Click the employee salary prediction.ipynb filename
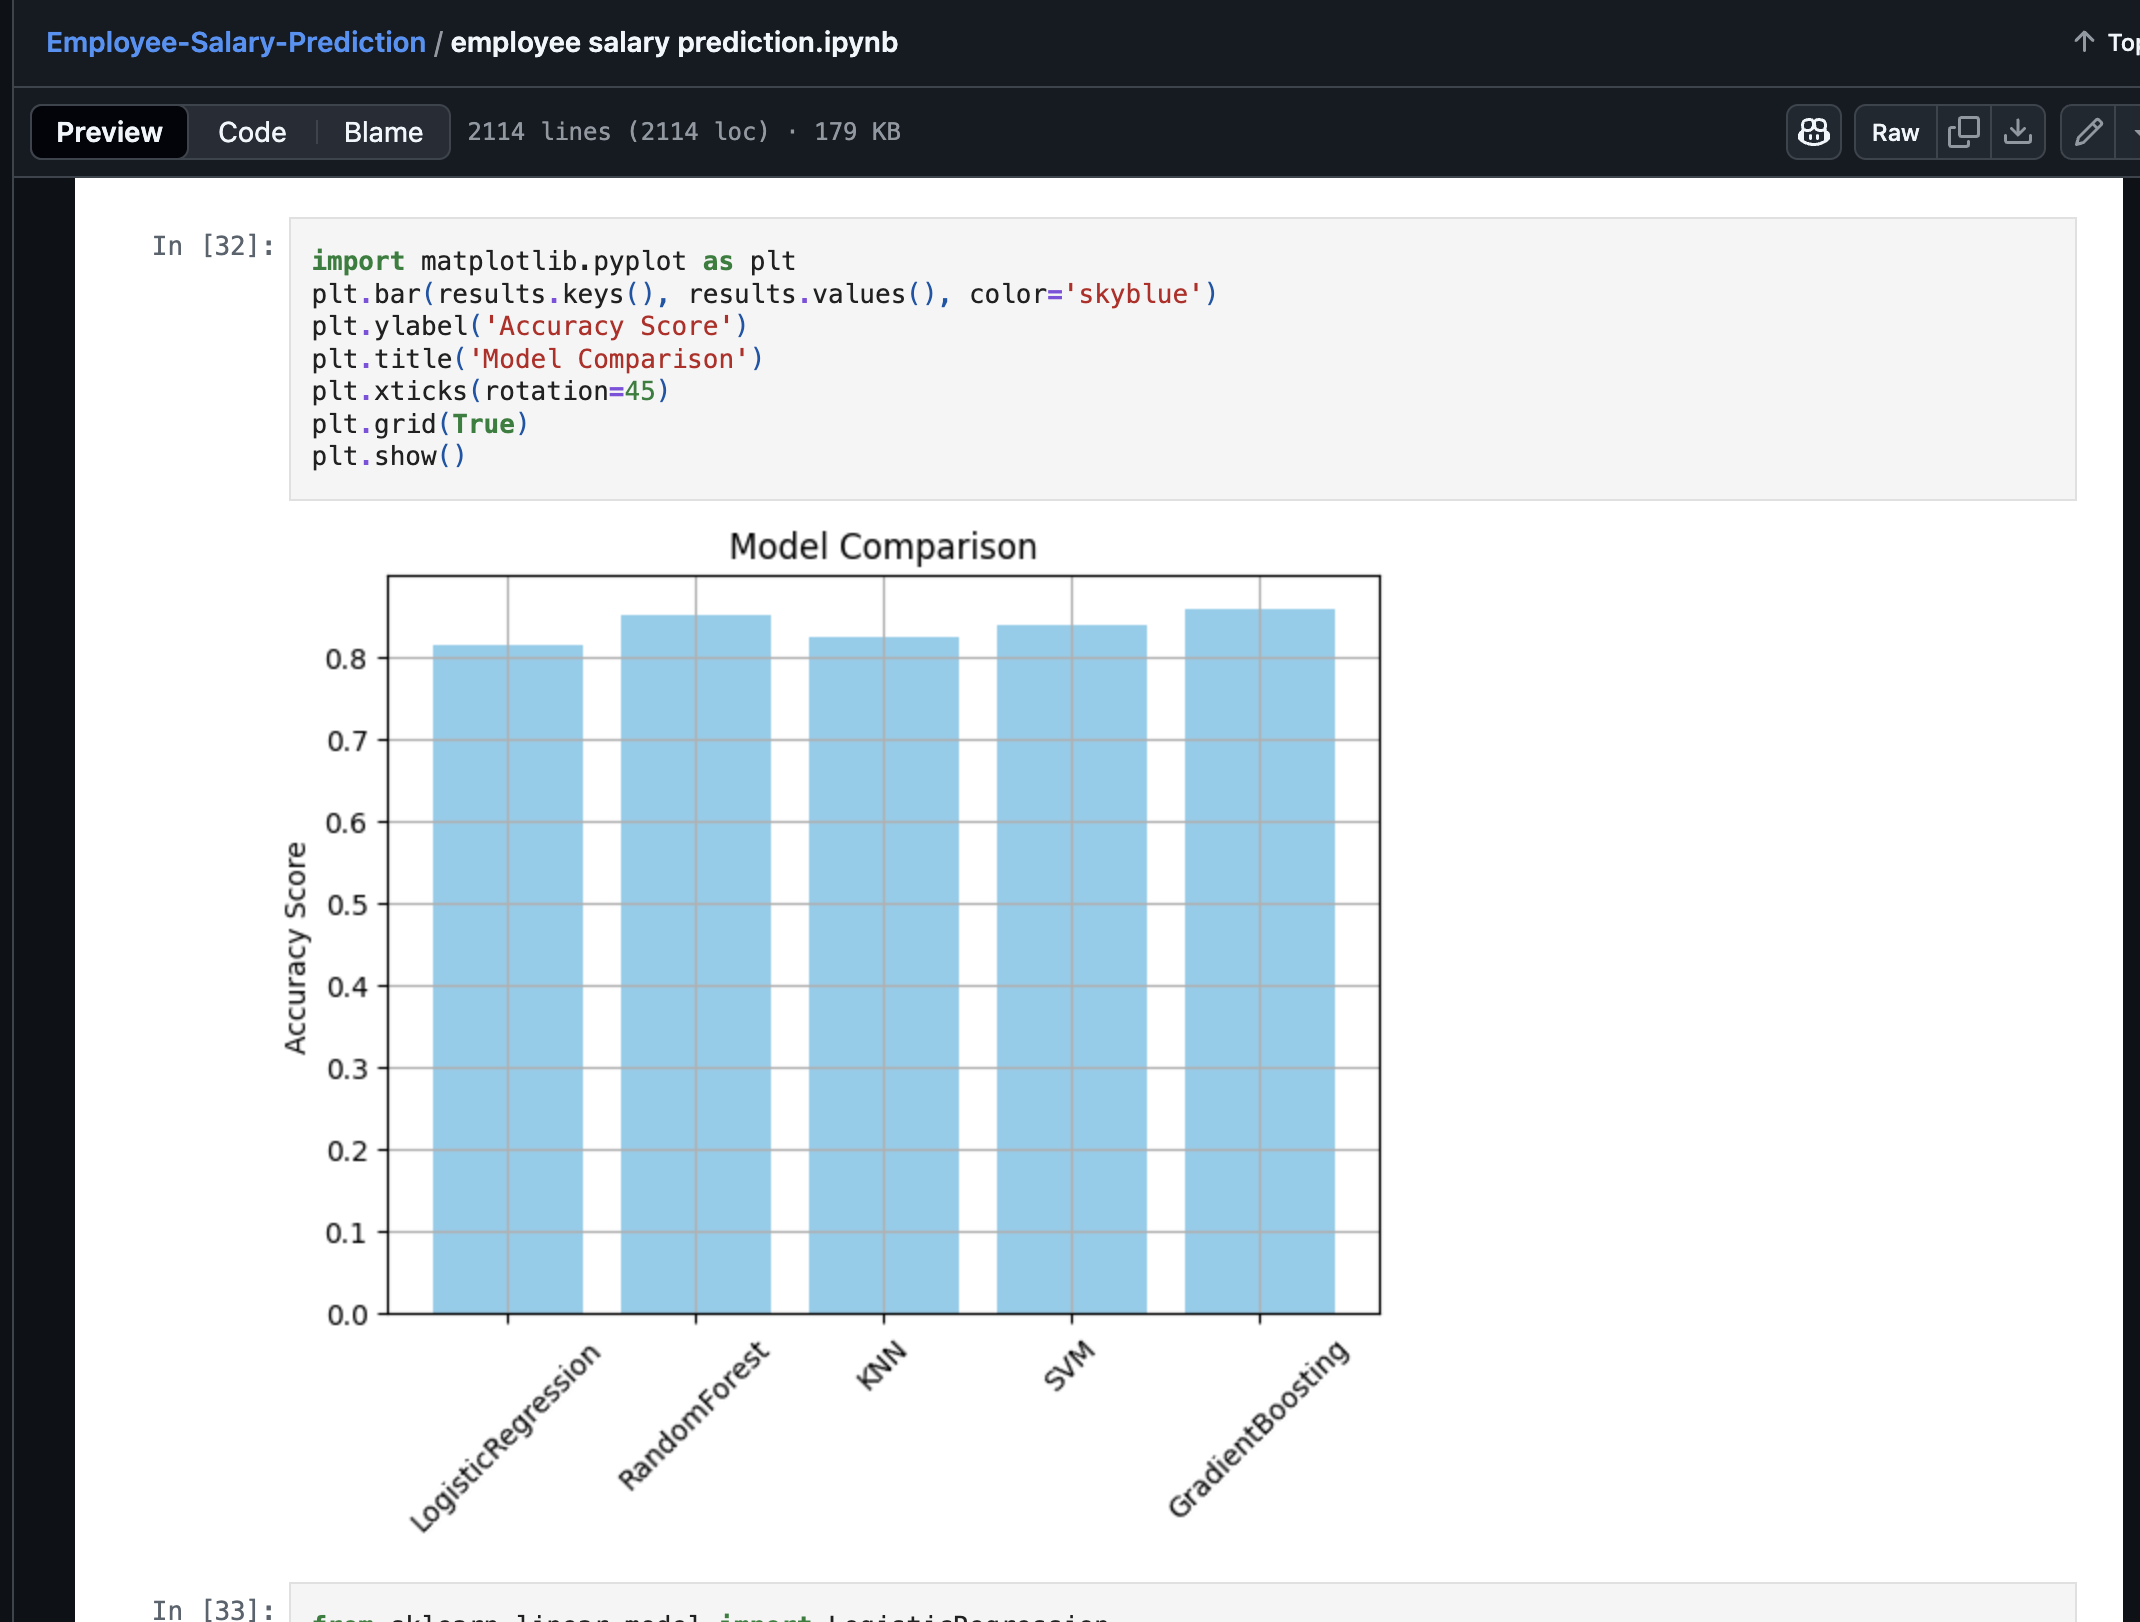The height and width of the screenshot is (1622, 2140). [x=674, y=42]
